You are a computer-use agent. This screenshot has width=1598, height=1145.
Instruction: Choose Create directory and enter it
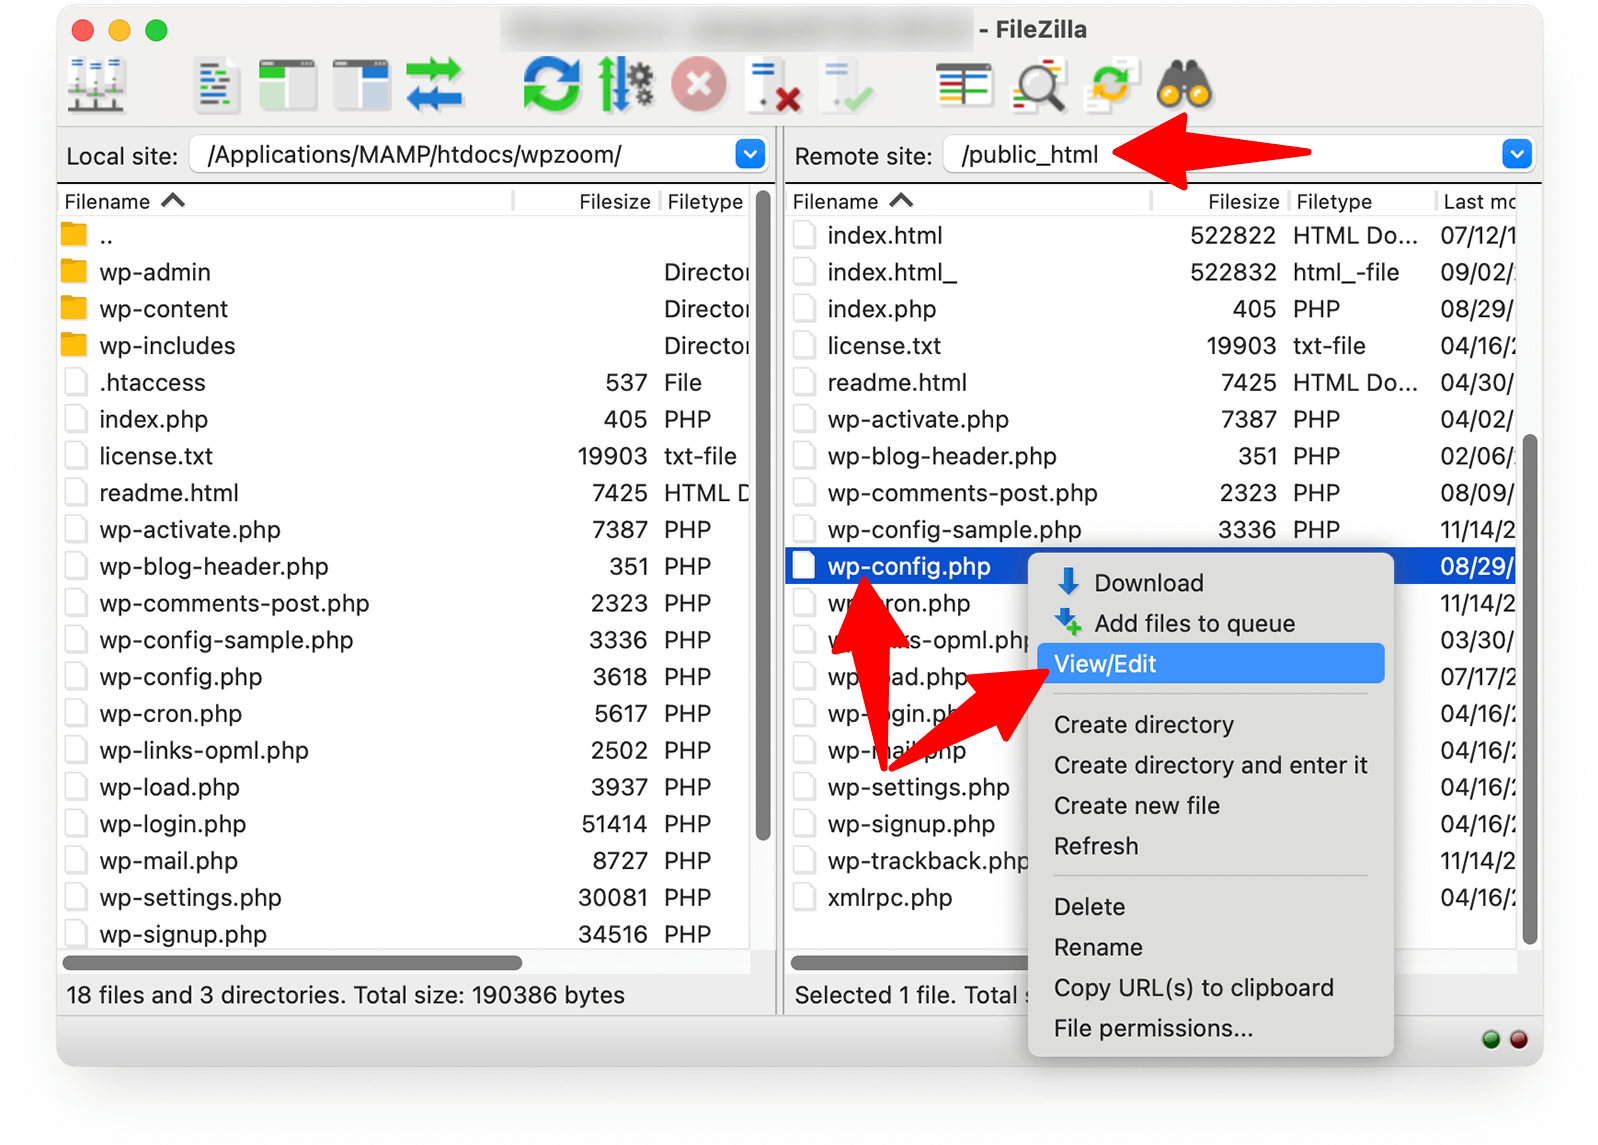click(x=1211, y=765)
